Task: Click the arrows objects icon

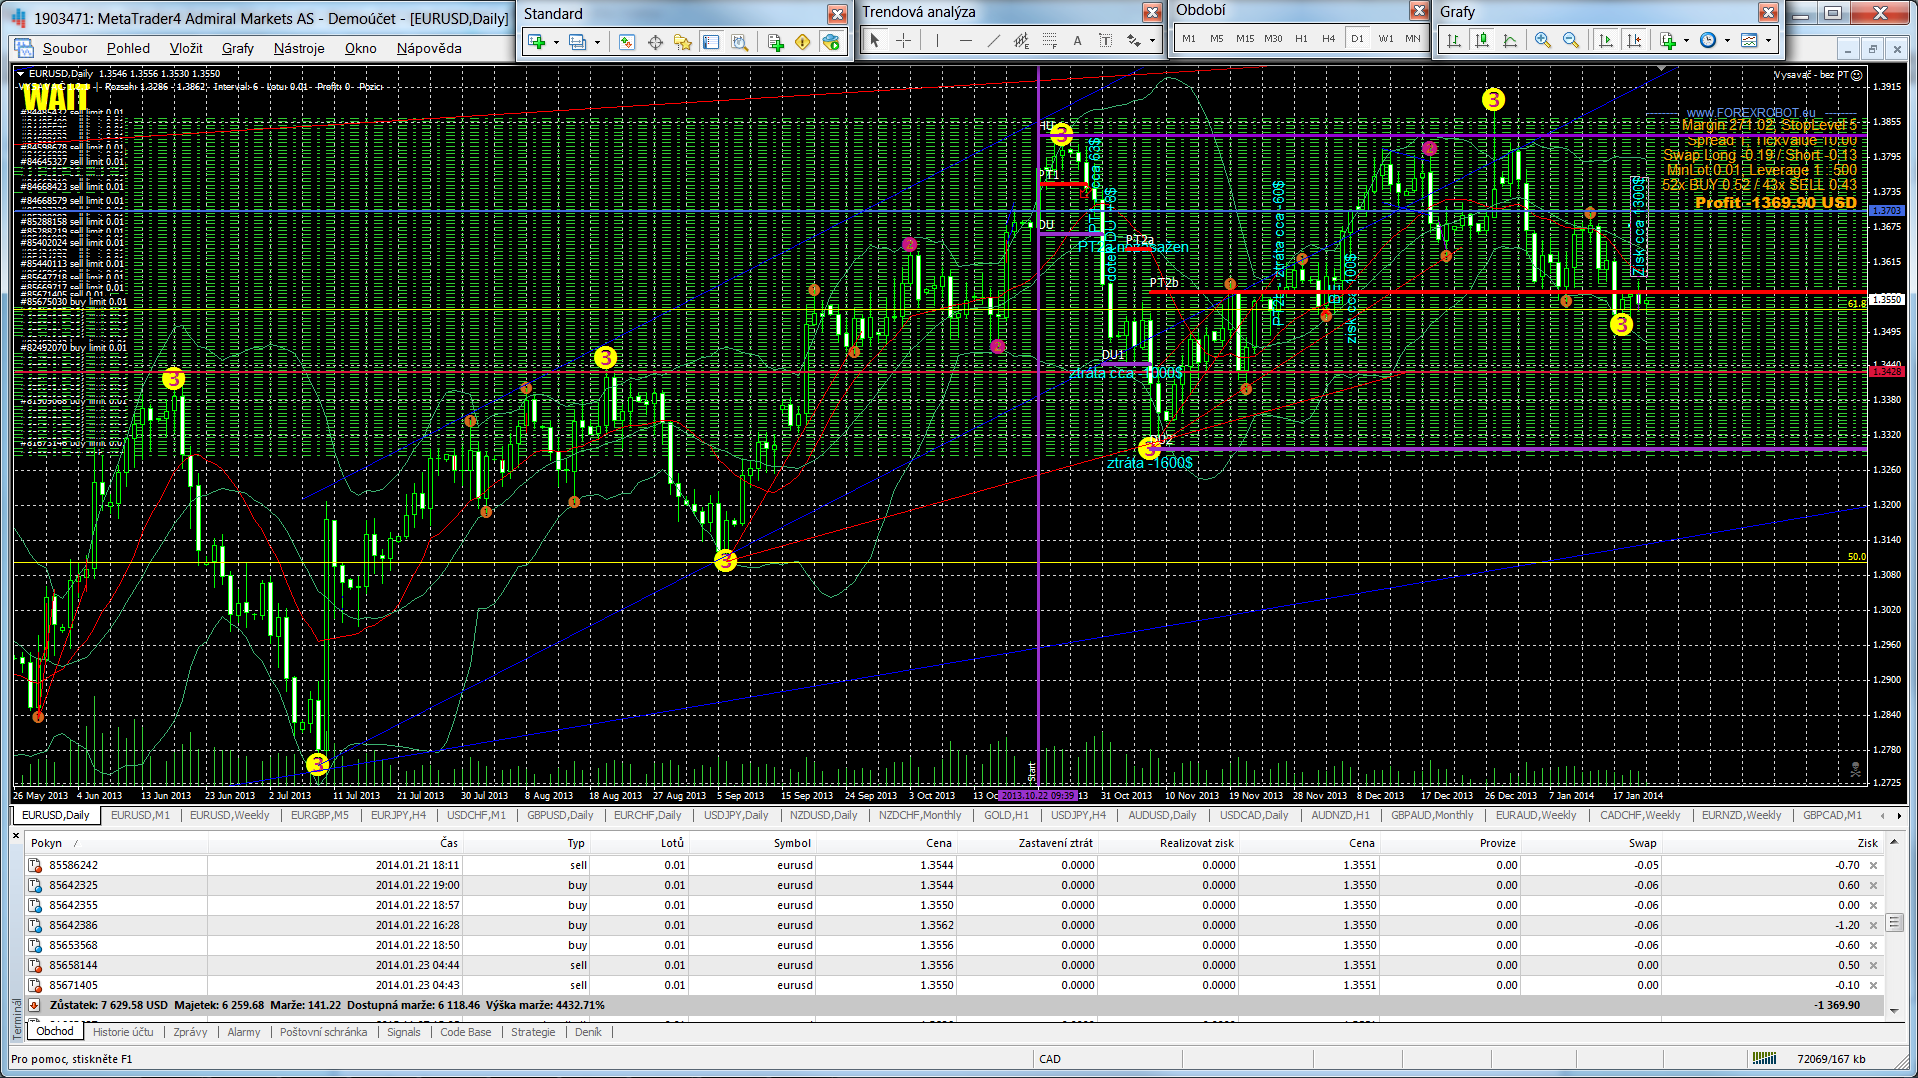Action: (1133, 40)
